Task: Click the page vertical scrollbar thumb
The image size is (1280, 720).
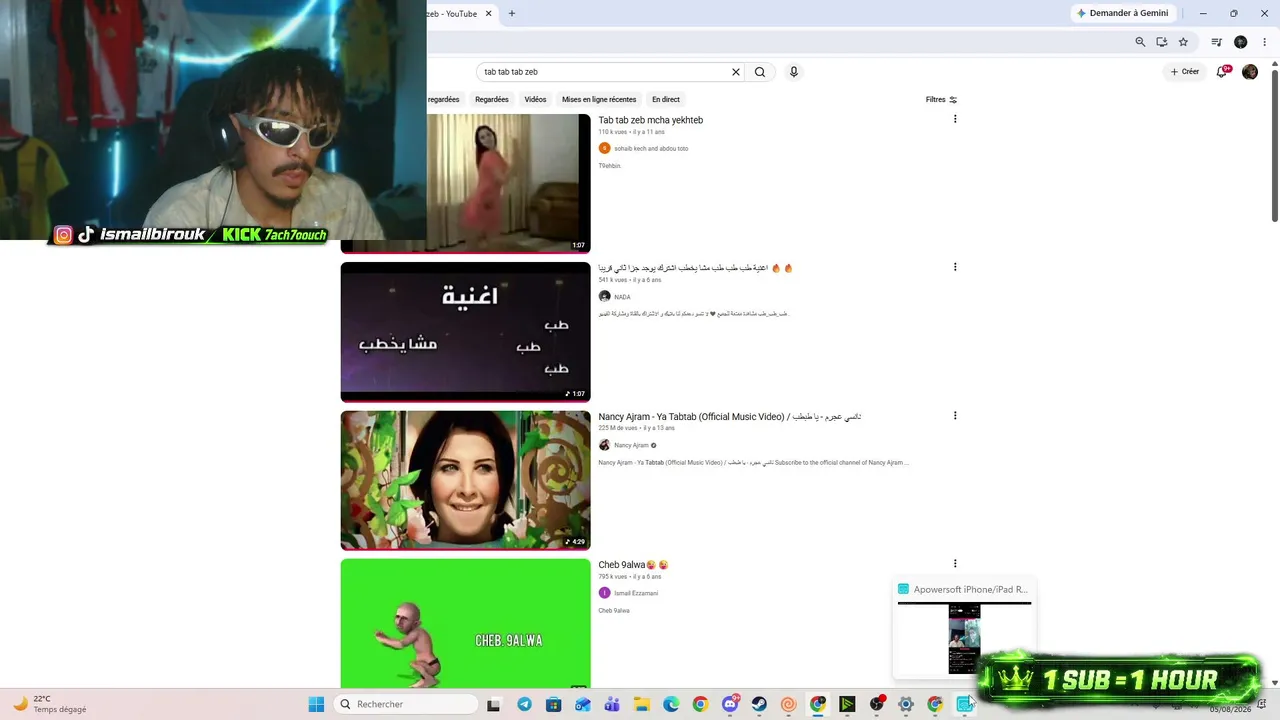Action: click(x=1275, y=145)
